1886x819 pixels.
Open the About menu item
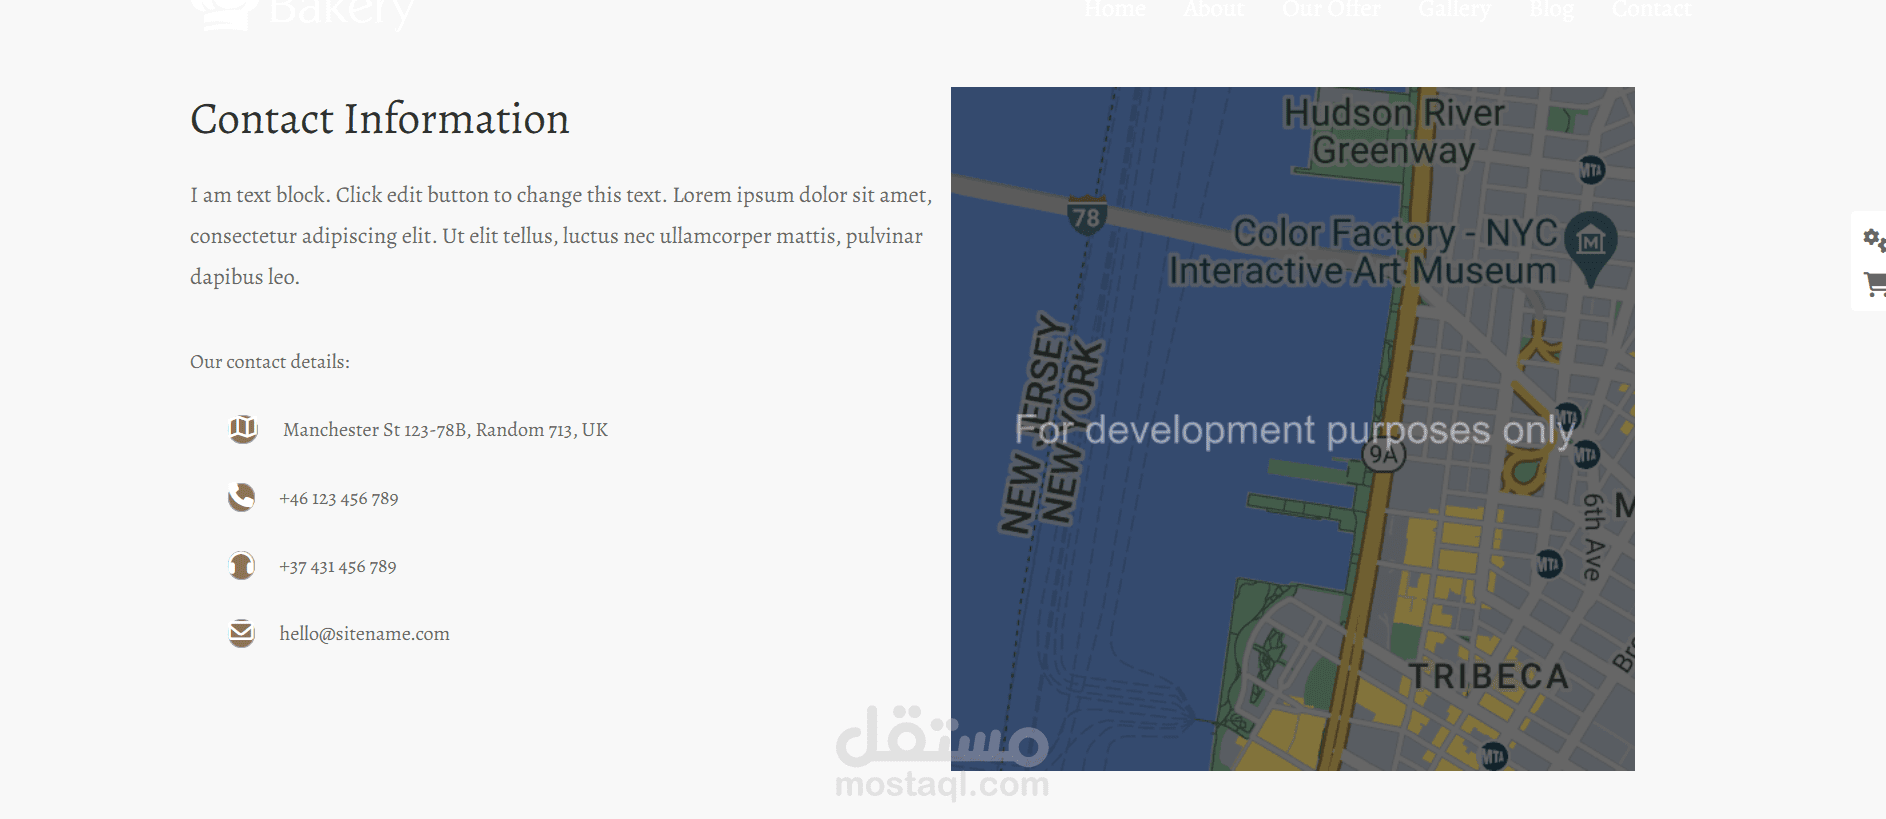[1214, 9]
